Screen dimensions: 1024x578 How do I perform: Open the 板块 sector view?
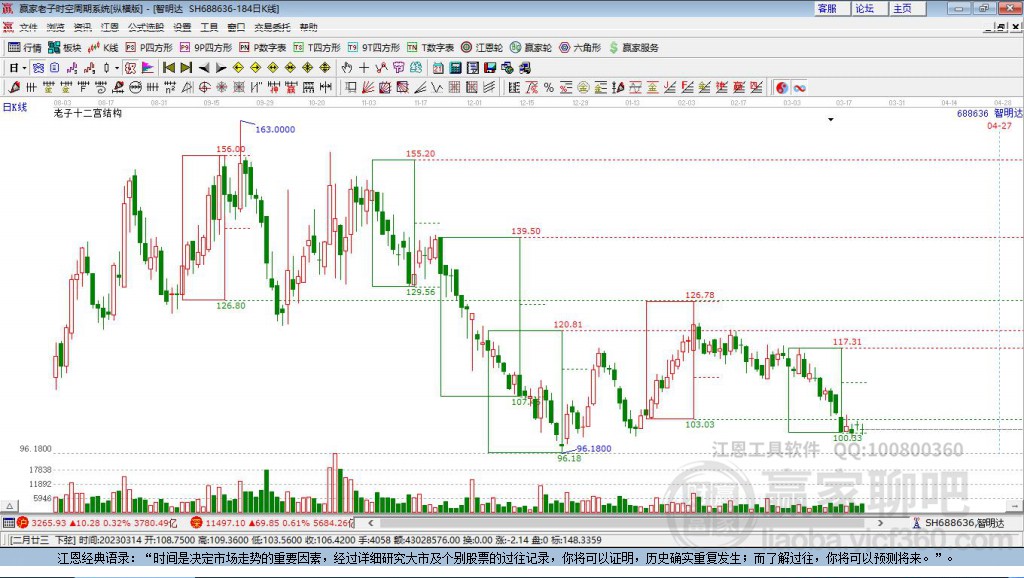pos(65,48)
